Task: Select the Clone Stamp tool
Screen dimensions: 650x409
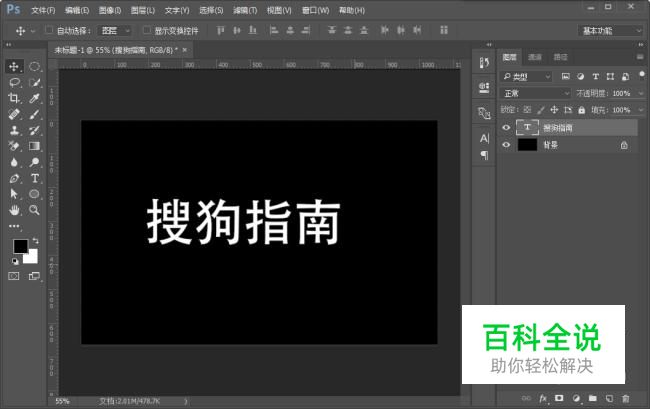Action: [x=14, y=130]
